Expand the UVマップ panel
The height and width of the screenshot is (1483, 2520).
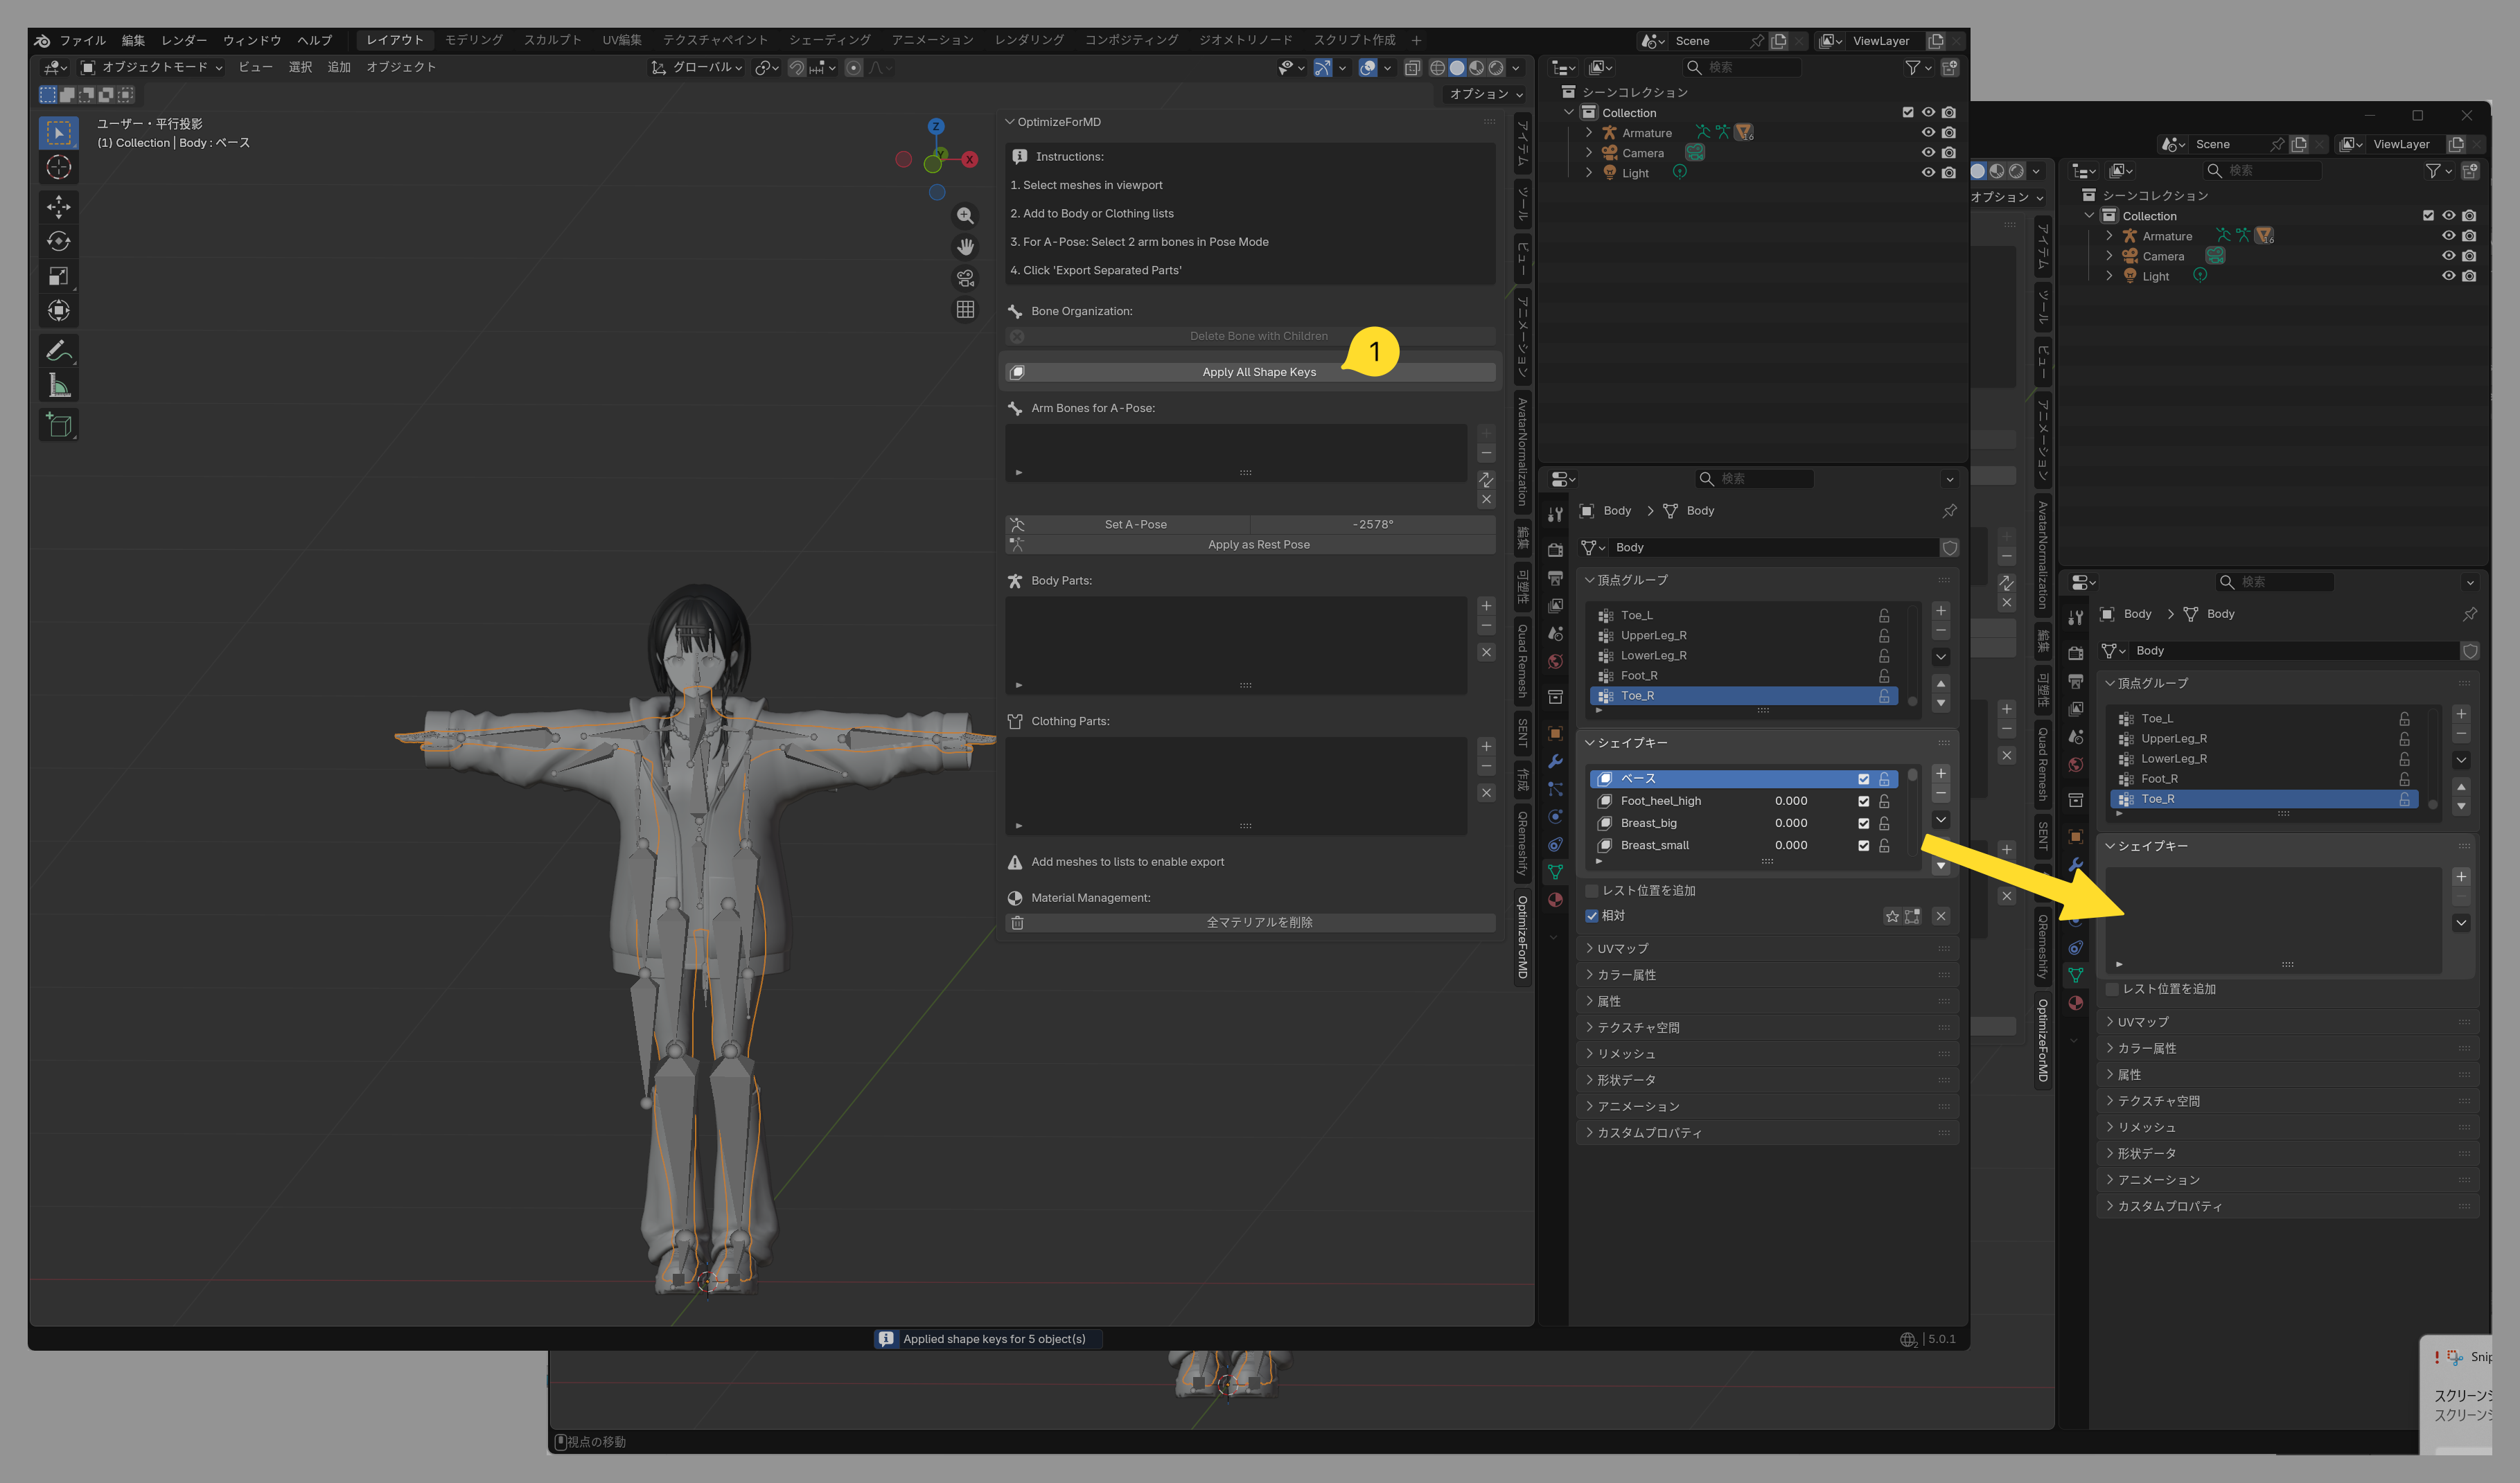click(x=1622, y=948)
